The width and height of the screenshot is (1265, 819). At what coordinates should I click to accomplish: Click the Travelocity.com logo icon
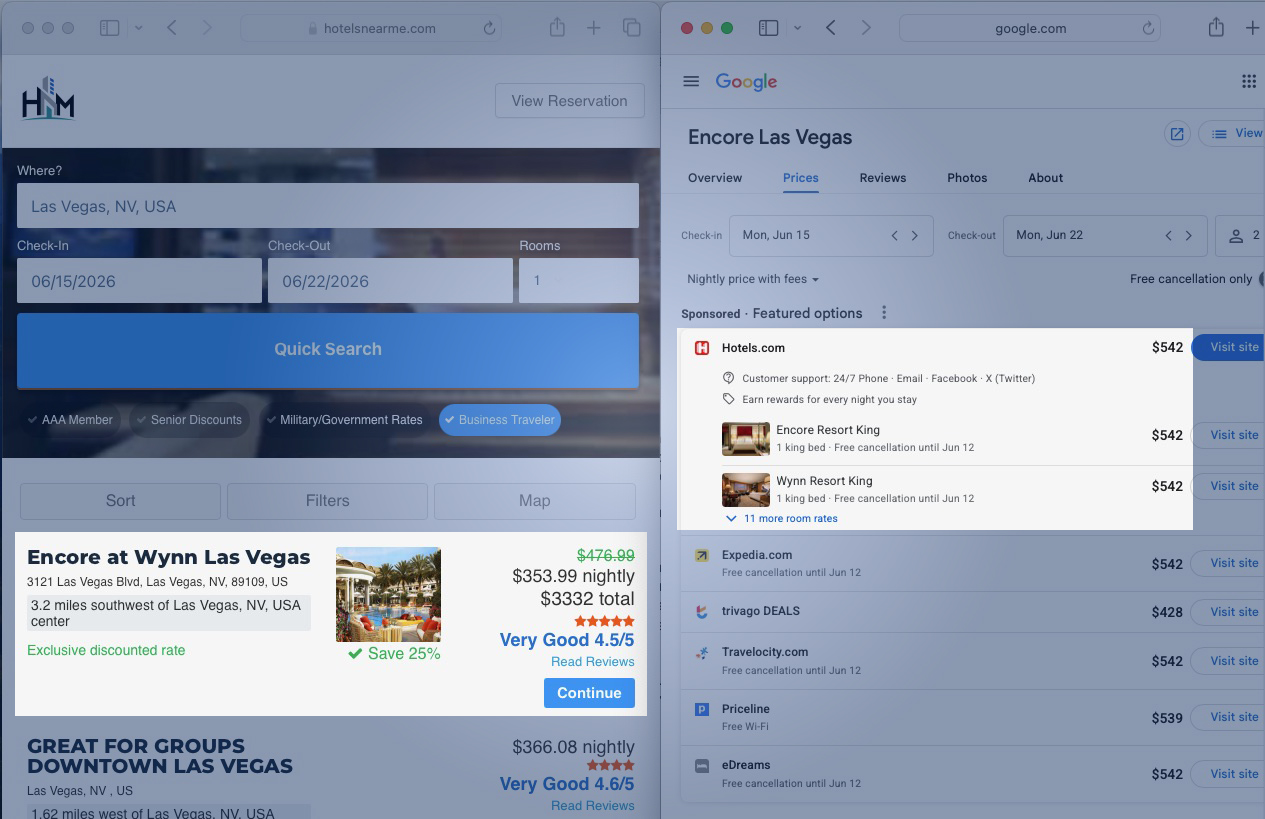(x=702, y=652)
